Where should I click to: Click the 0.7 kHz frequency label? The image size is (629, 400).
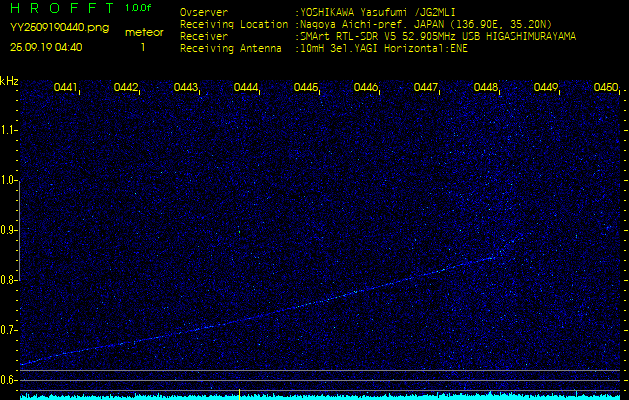click(9, 330)
